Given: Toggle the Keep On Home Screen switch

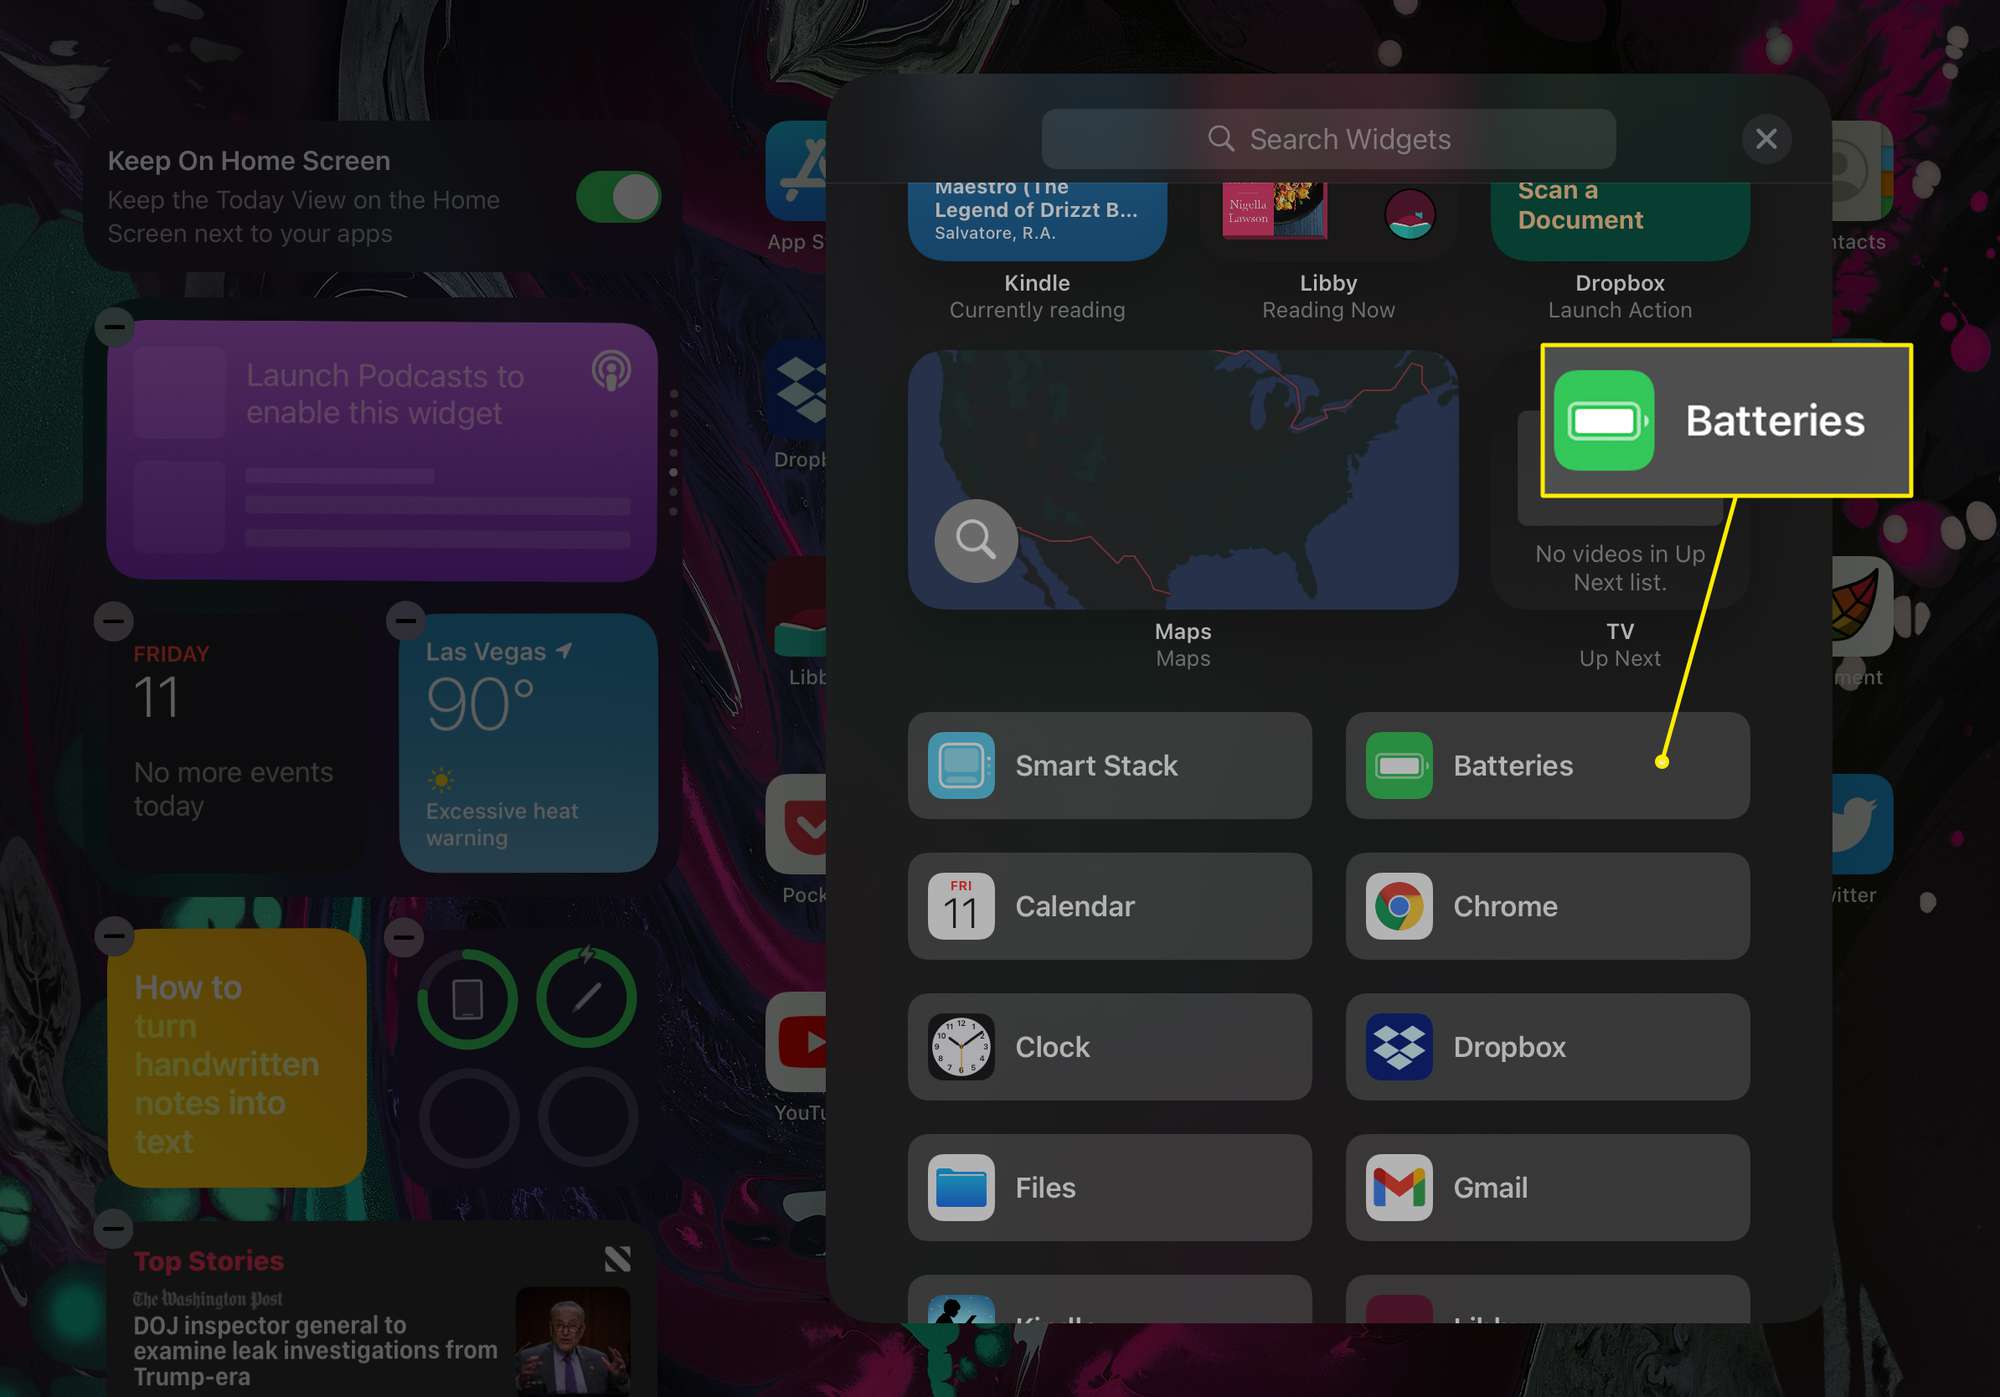Looking at the screenshot, I should click(x=618, y=197).
